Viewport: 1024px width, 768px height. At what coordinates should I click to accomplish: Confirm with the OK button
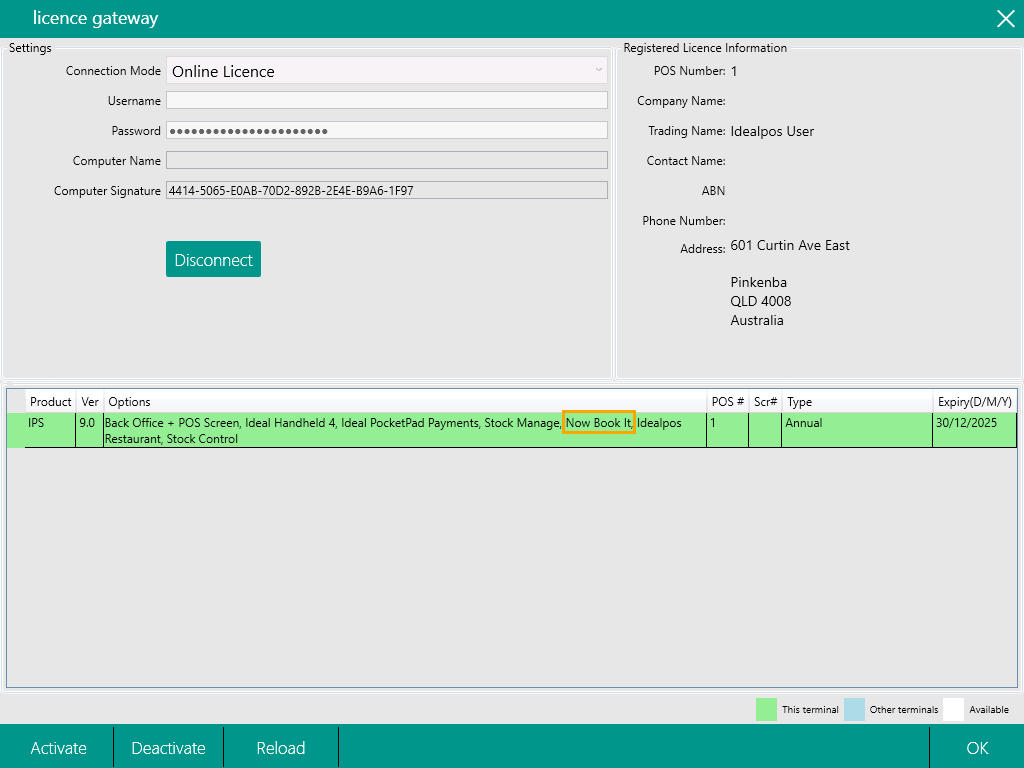976,748
